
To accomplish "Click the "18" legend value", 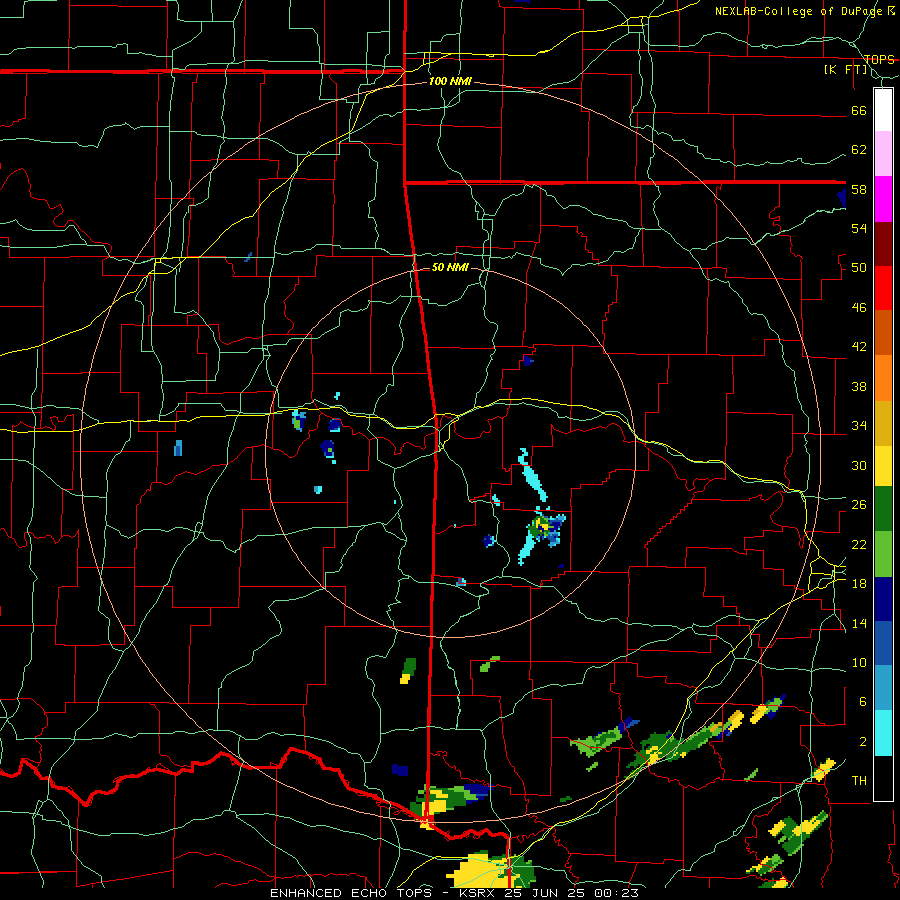I will [x=859, y=584].
